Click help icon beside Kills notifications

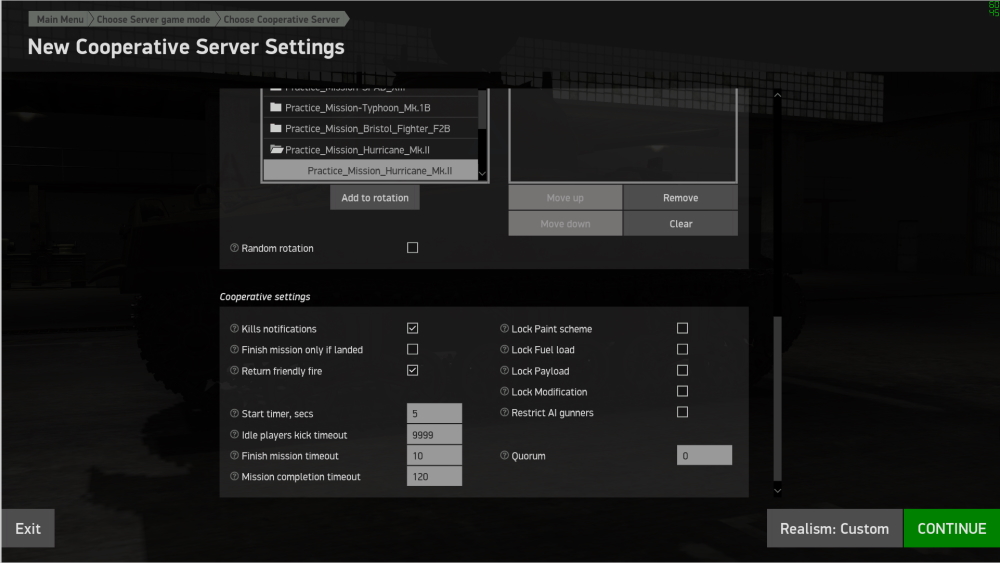[235, 329]
